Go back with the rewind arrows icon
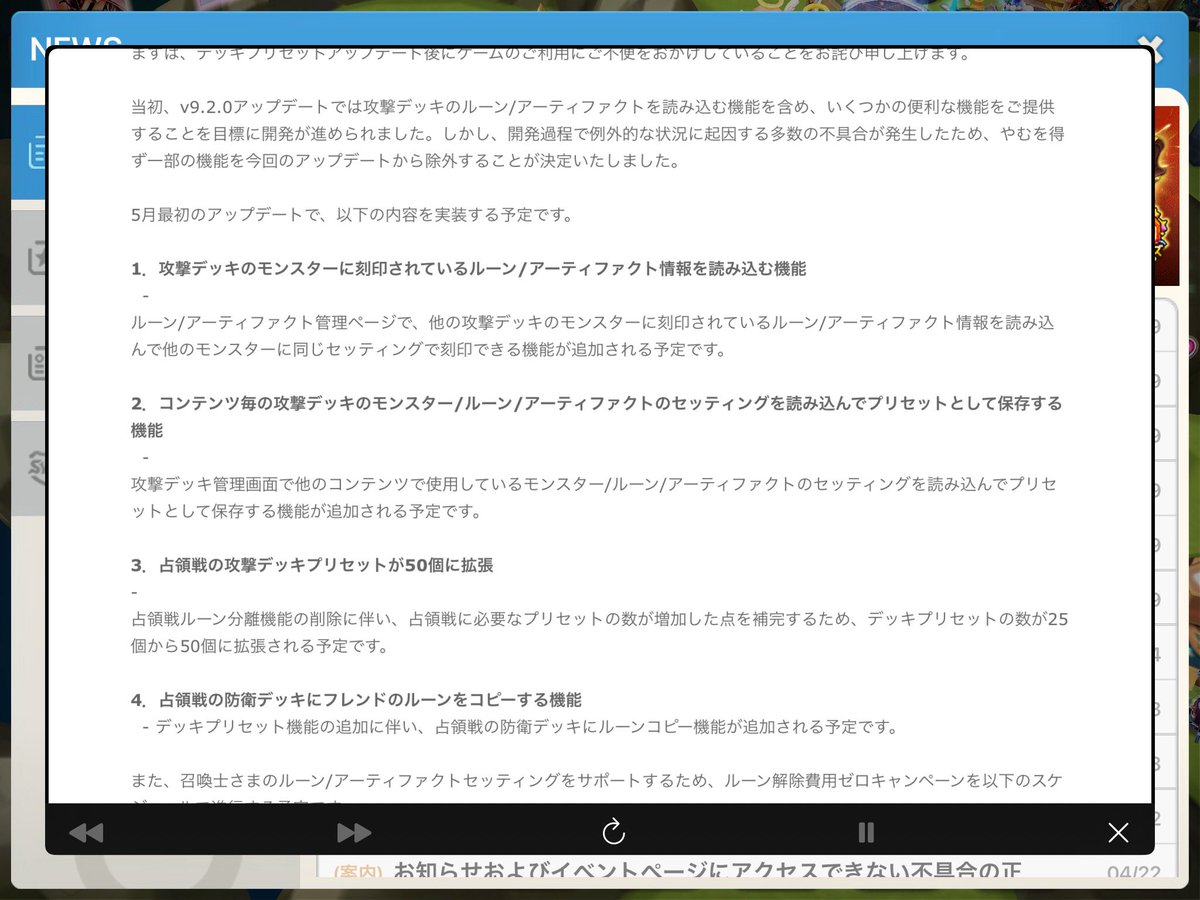The image size is (1200, 900). point(86,832)
